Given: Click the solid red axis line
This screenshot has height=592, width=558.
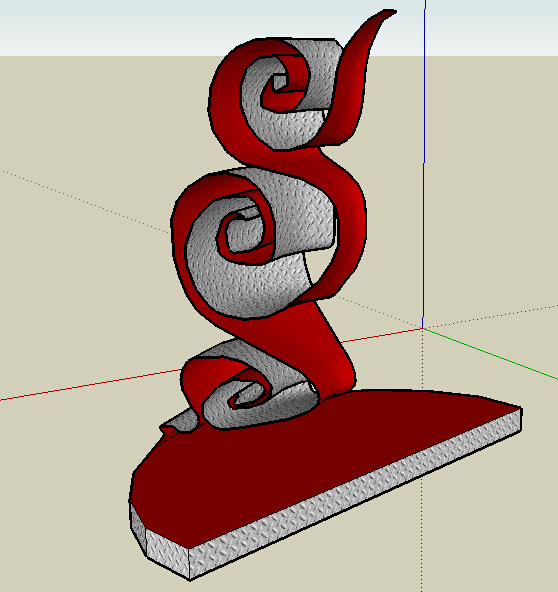Looking at the screenshot, I should (x=91, y=385).
